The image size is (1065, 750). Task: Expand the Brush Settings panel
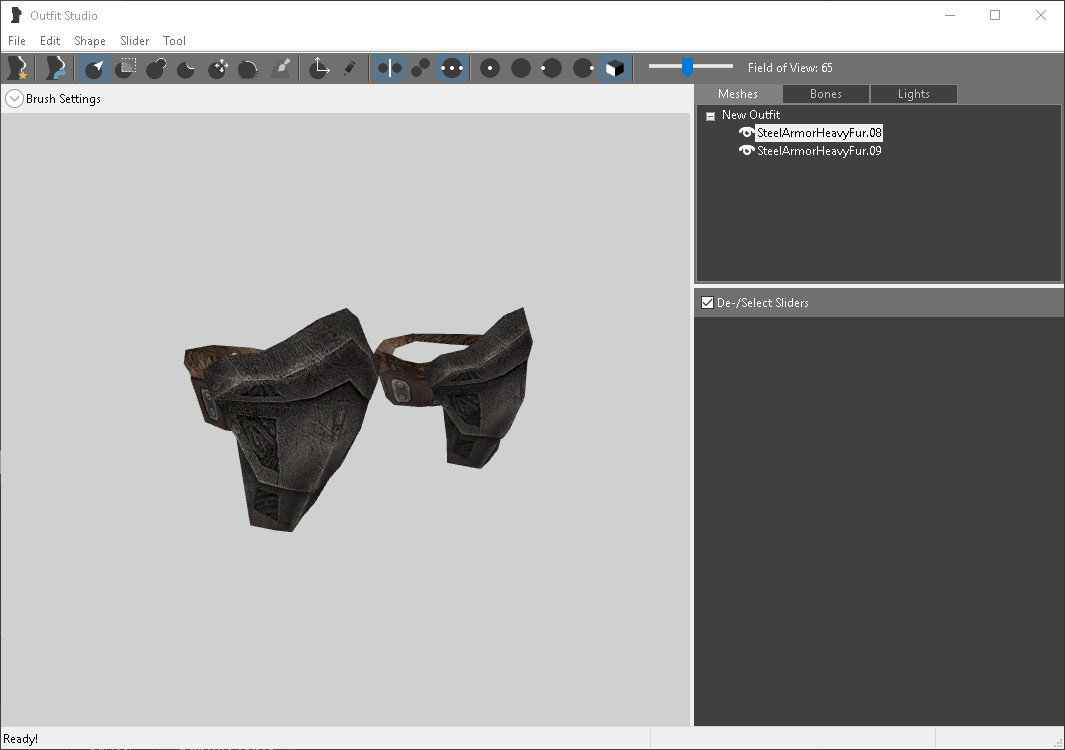tap(14, 99)
